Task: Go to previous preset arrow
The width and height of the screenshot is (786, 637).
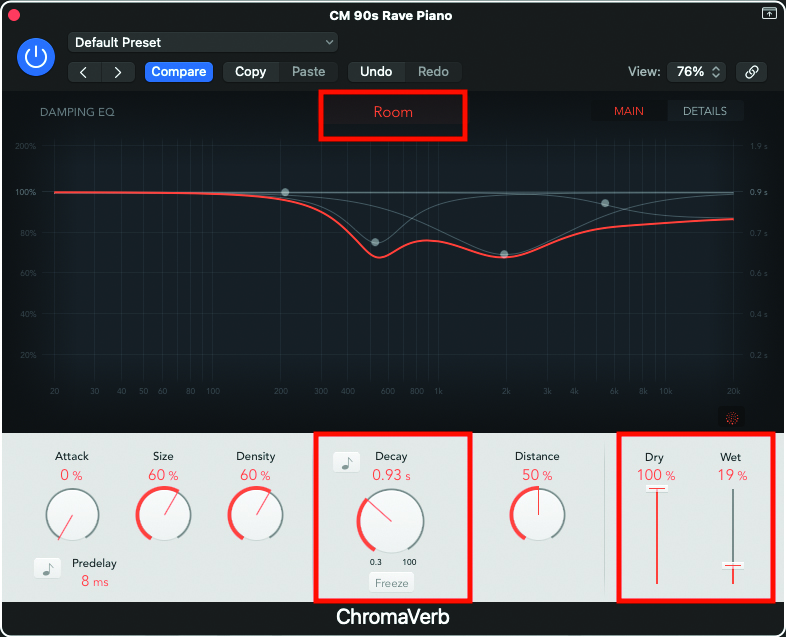Action: click(85, 72)
